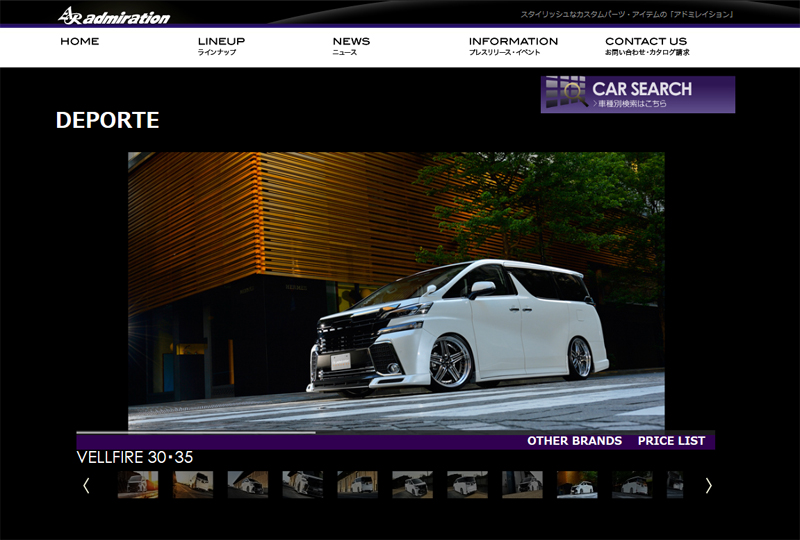Select the first Vellfire thumbnail
This screenshot has width=800, height=540.
click(x=138, y=485)
